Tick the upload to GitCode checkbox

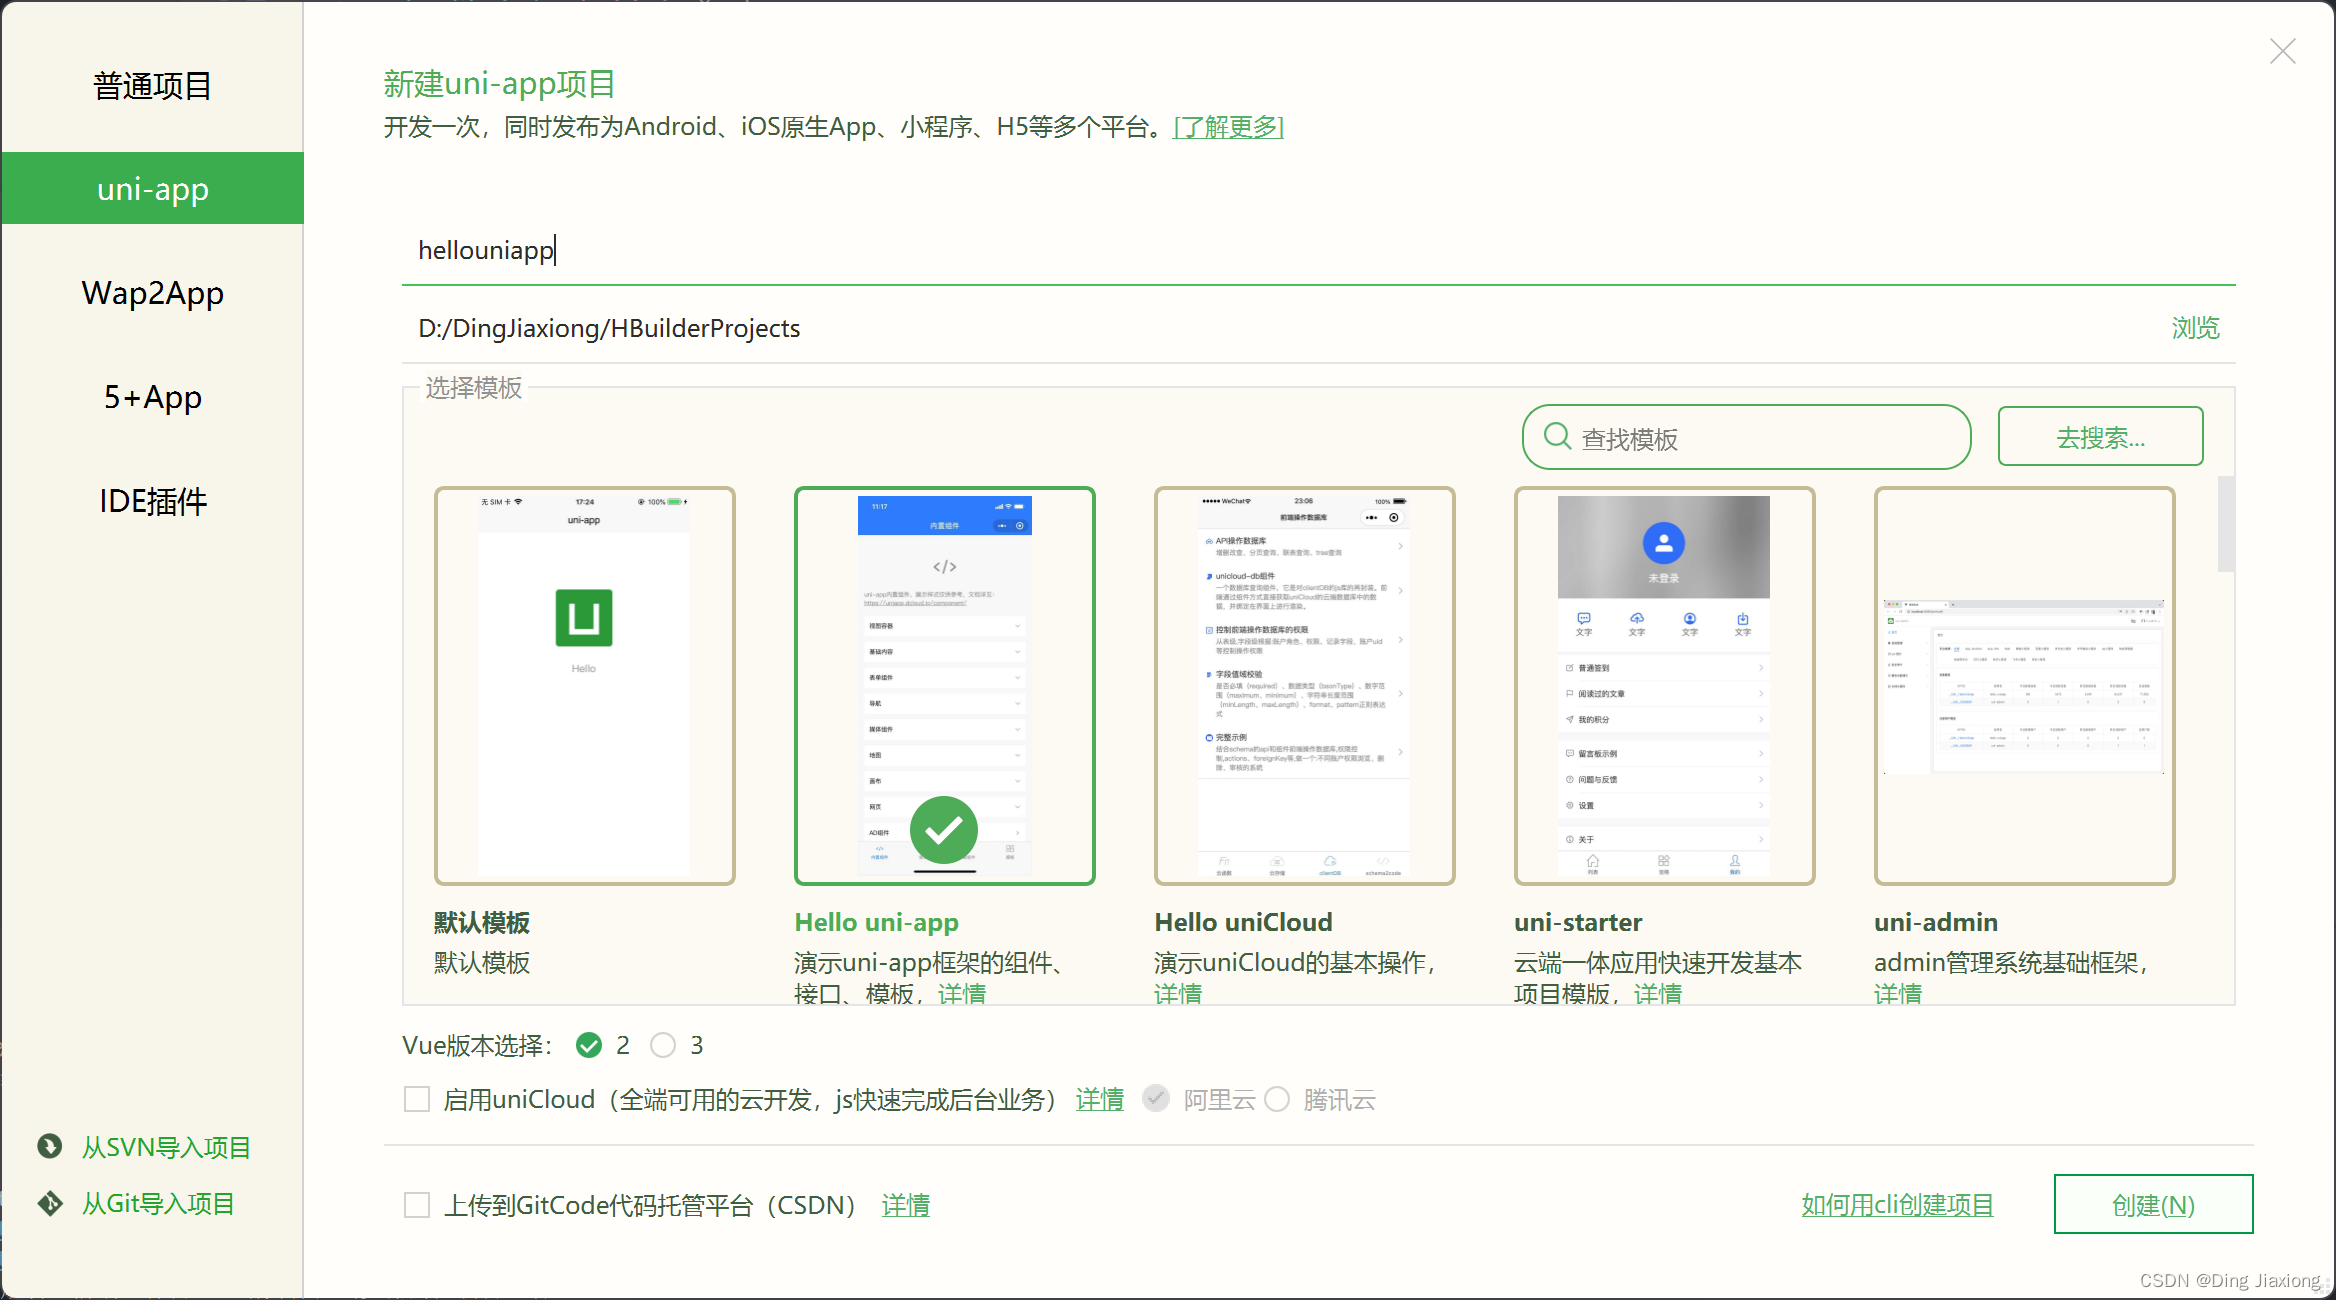(417, 1204)
